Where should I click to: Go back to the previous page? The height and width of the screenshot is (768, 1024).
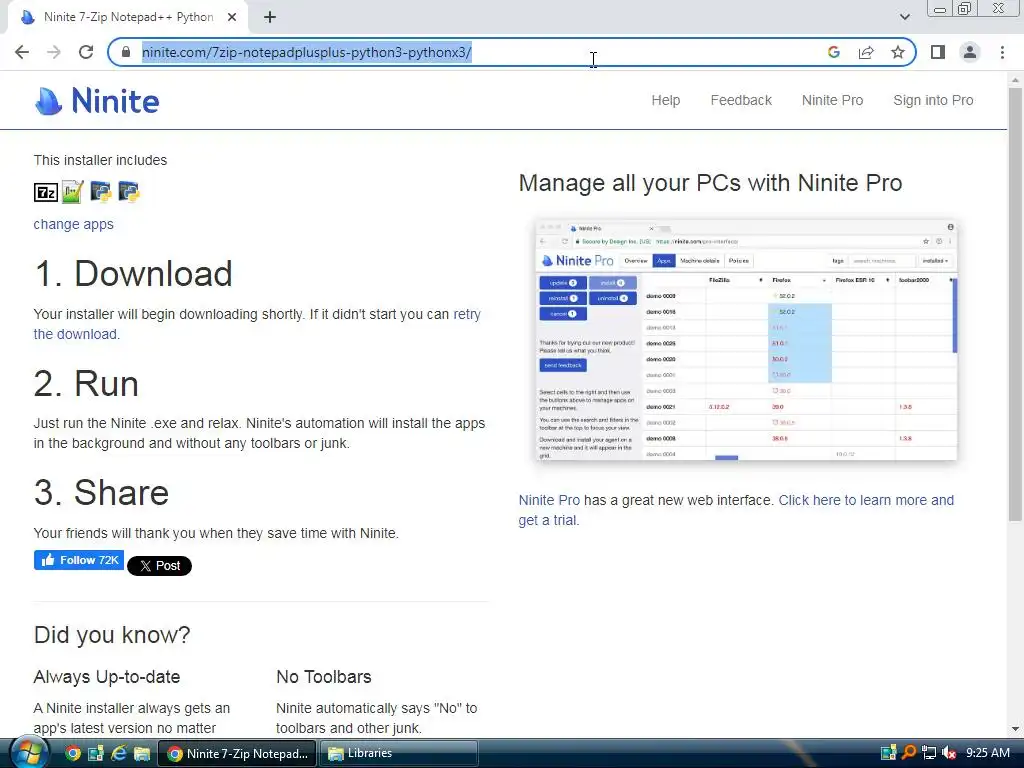point(22,52)
